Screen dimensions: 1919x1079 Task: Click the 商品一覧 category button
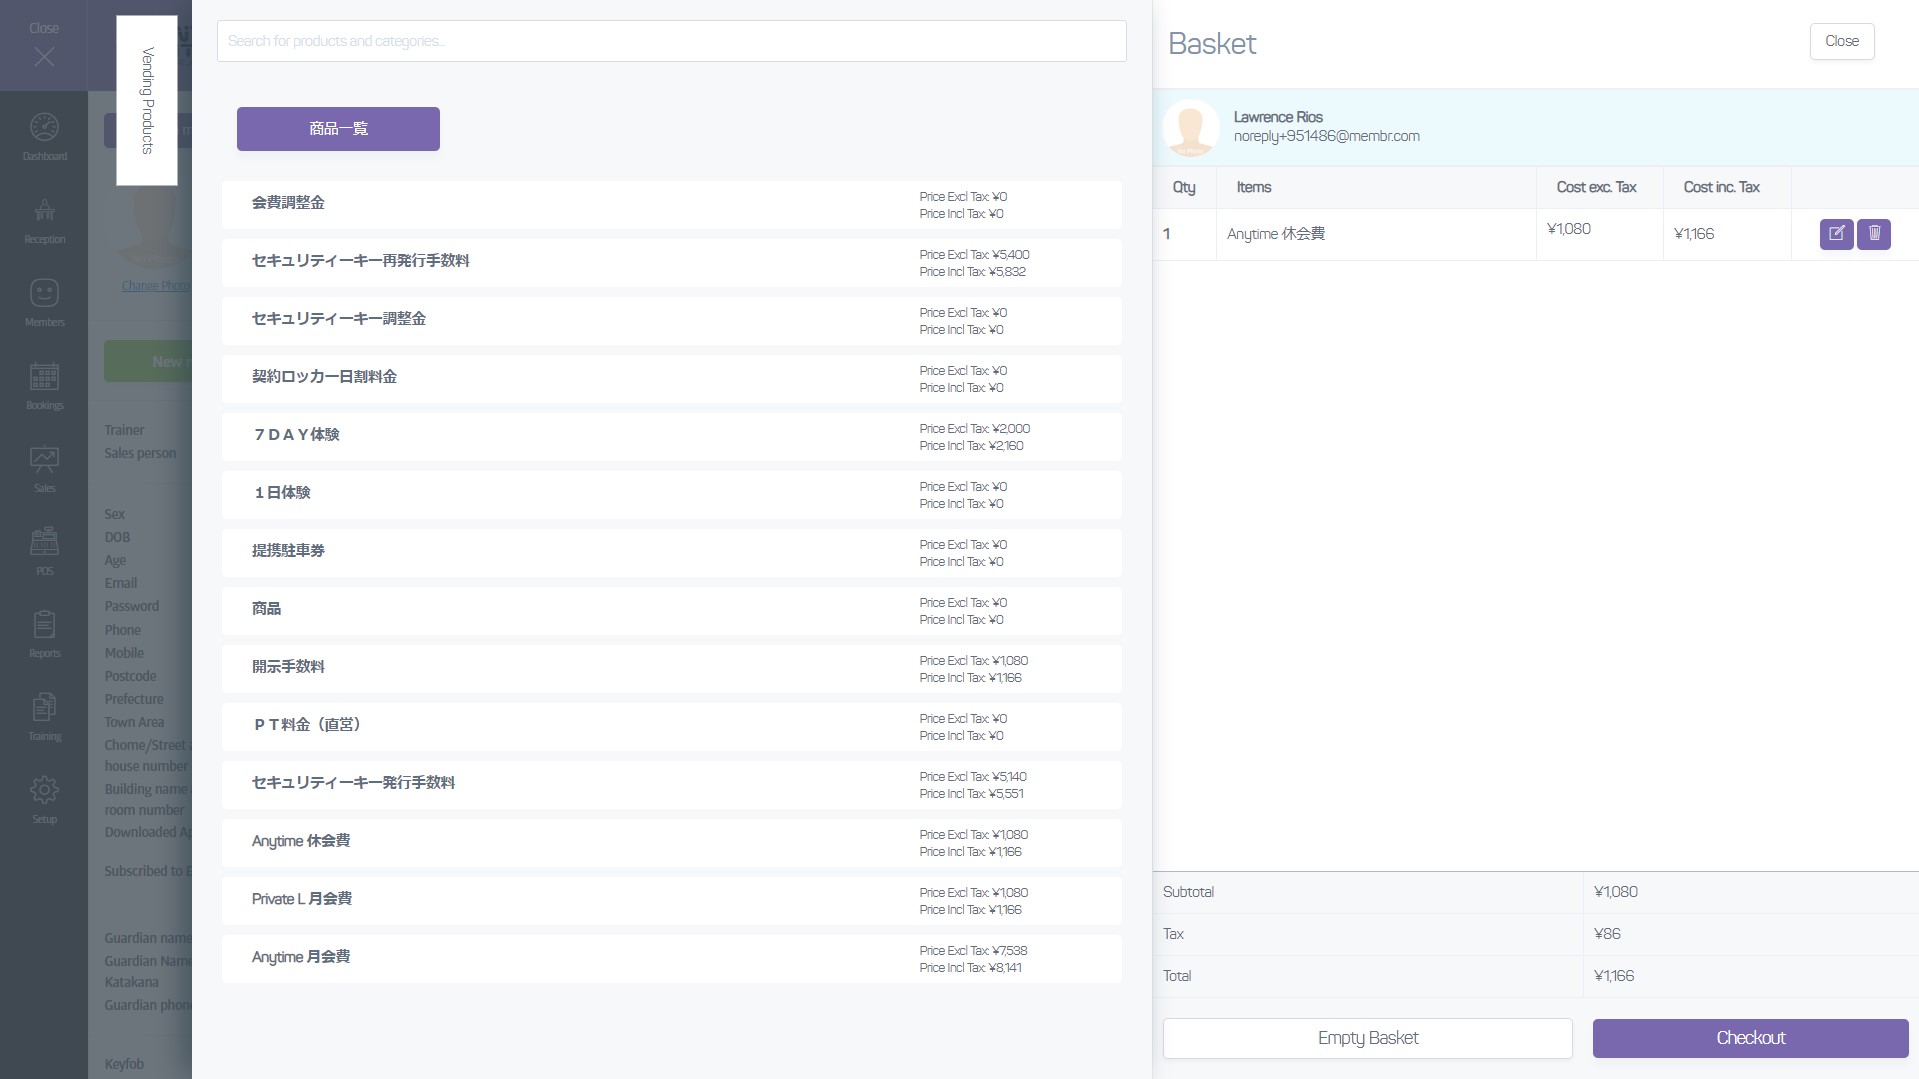338,129
